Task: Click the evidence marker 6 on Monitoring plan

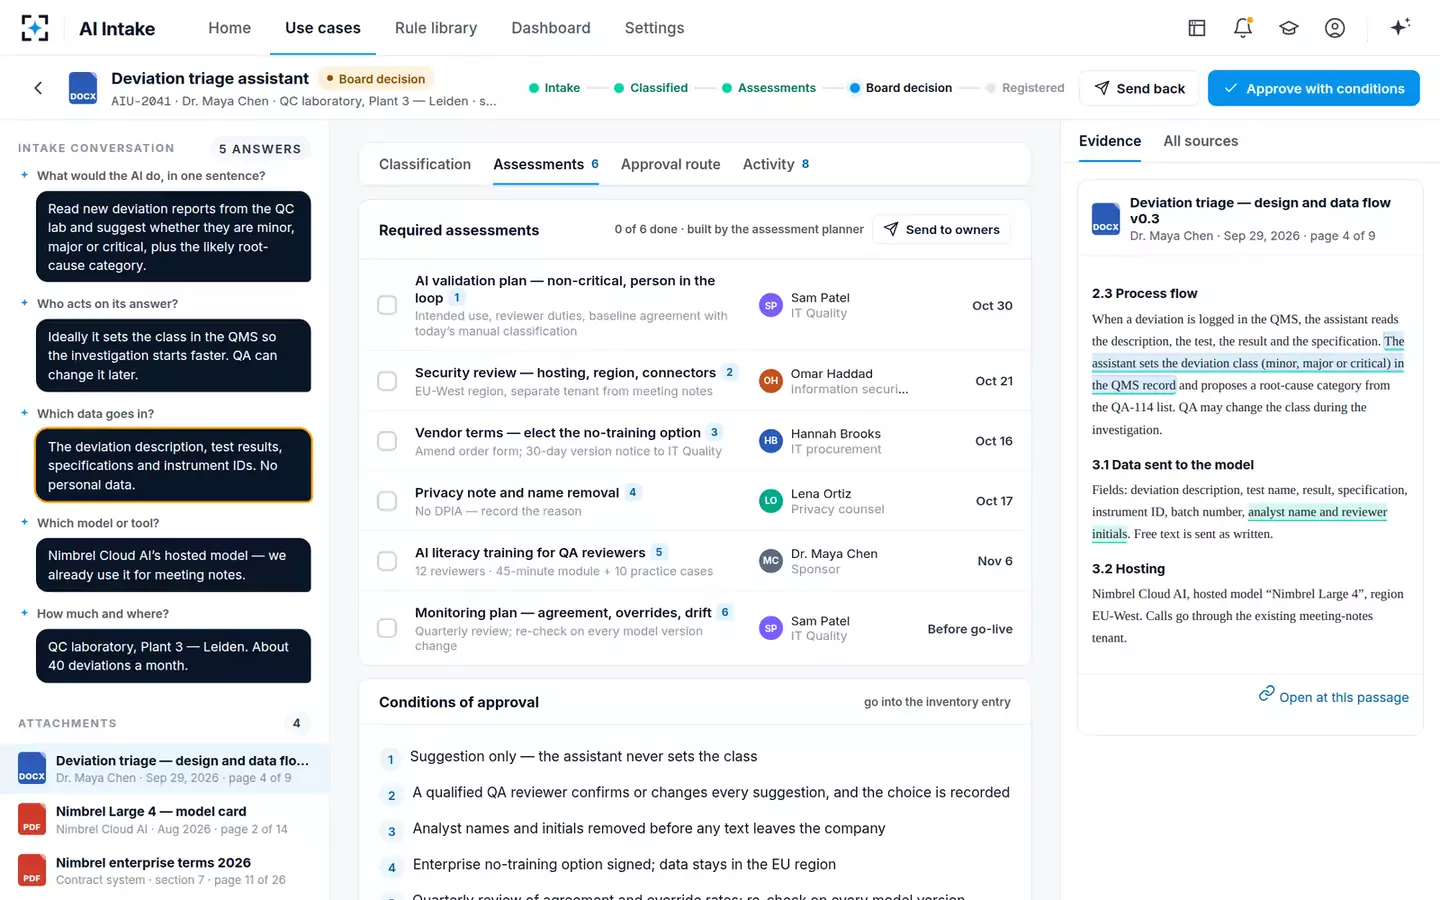Action: [725, 612]
